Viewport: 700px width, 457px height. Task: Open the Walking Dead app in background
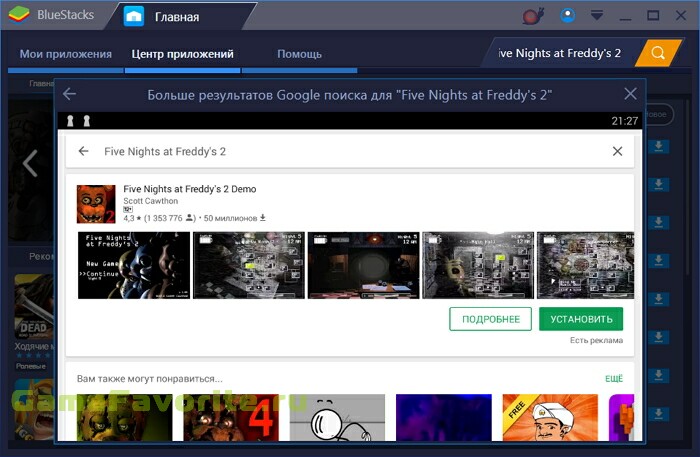point(34,308)
